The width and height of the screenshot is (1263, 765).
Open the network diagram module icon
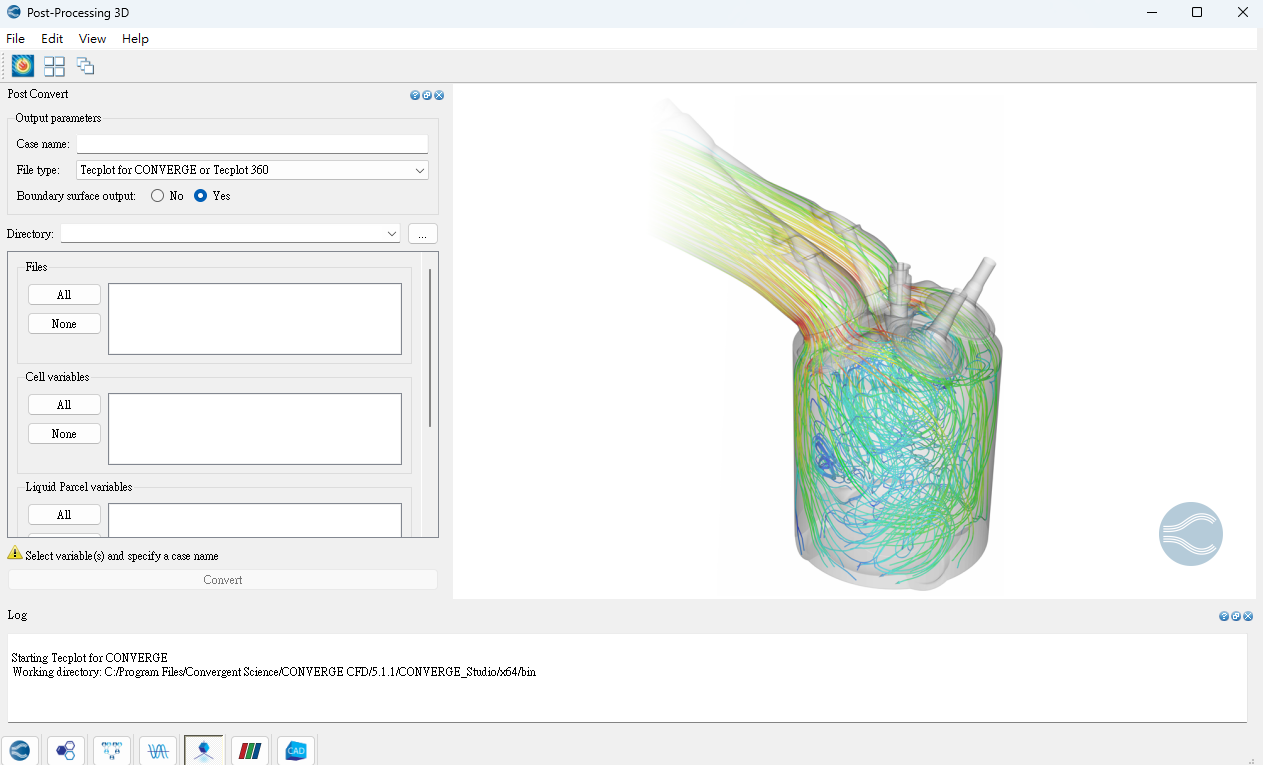point(112,750)
